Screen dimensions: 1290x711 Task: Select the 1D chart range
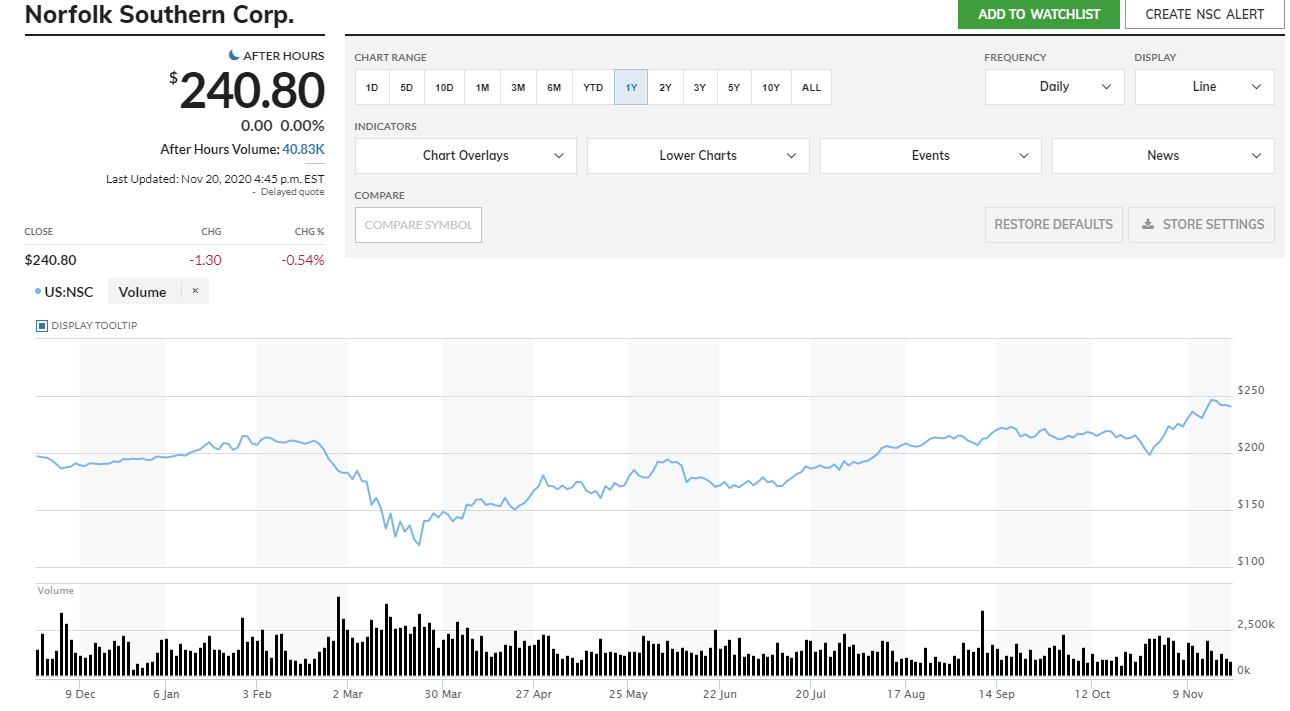click(x=372, y=87)
